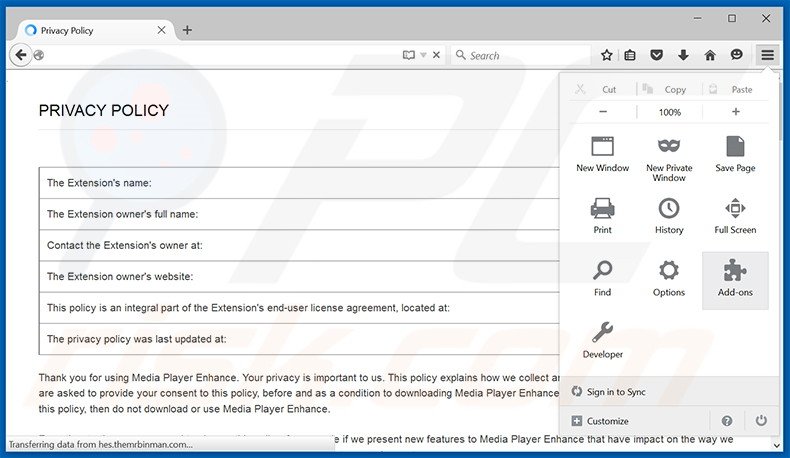Viewport: 790px width, 458px height.
Task: Click the end-user license agreement row
Action: click(x=299, y=308)
